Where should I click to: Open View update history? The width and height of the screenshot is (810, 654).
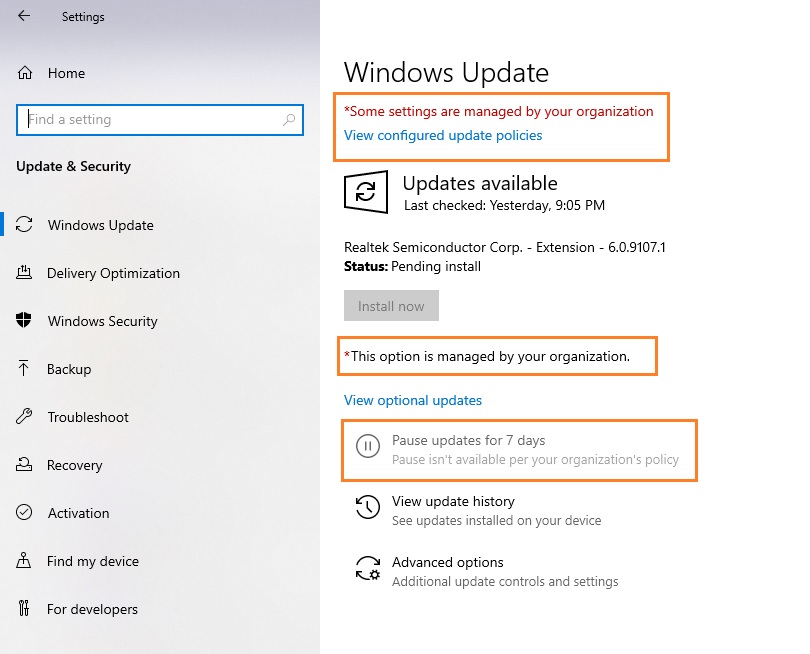click(453, 501)
